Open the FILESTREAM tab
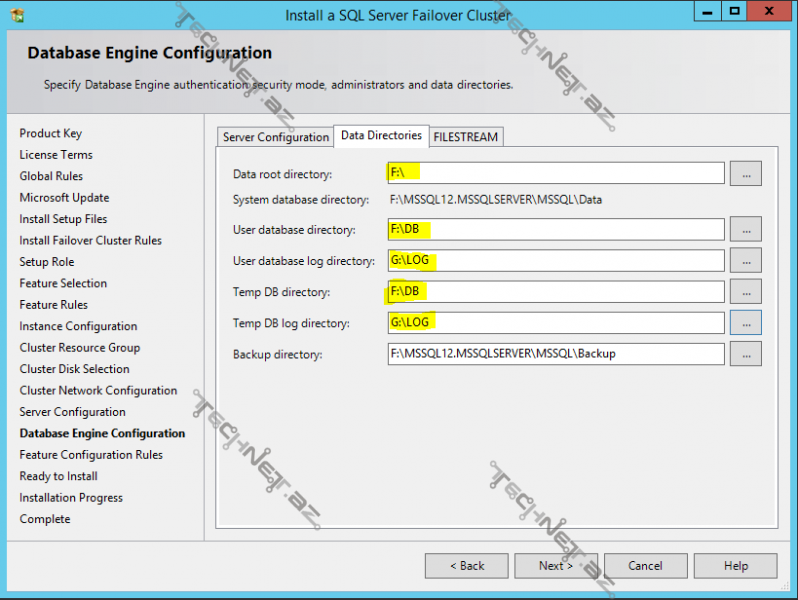This screenshot has width=798, height=600. (465, 137)
